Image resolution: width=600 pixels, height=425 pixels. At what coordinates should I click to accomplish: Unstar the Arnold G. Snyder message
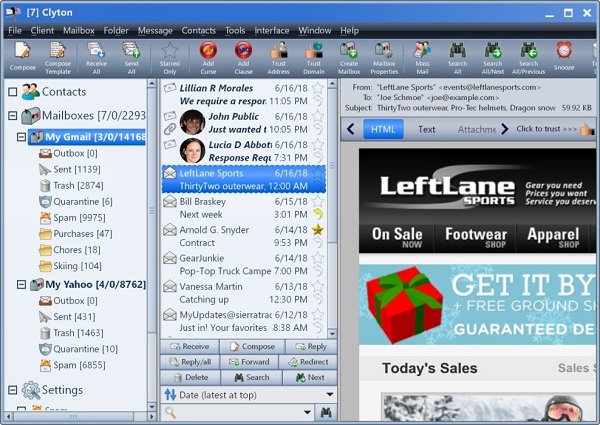click(318, 230)
